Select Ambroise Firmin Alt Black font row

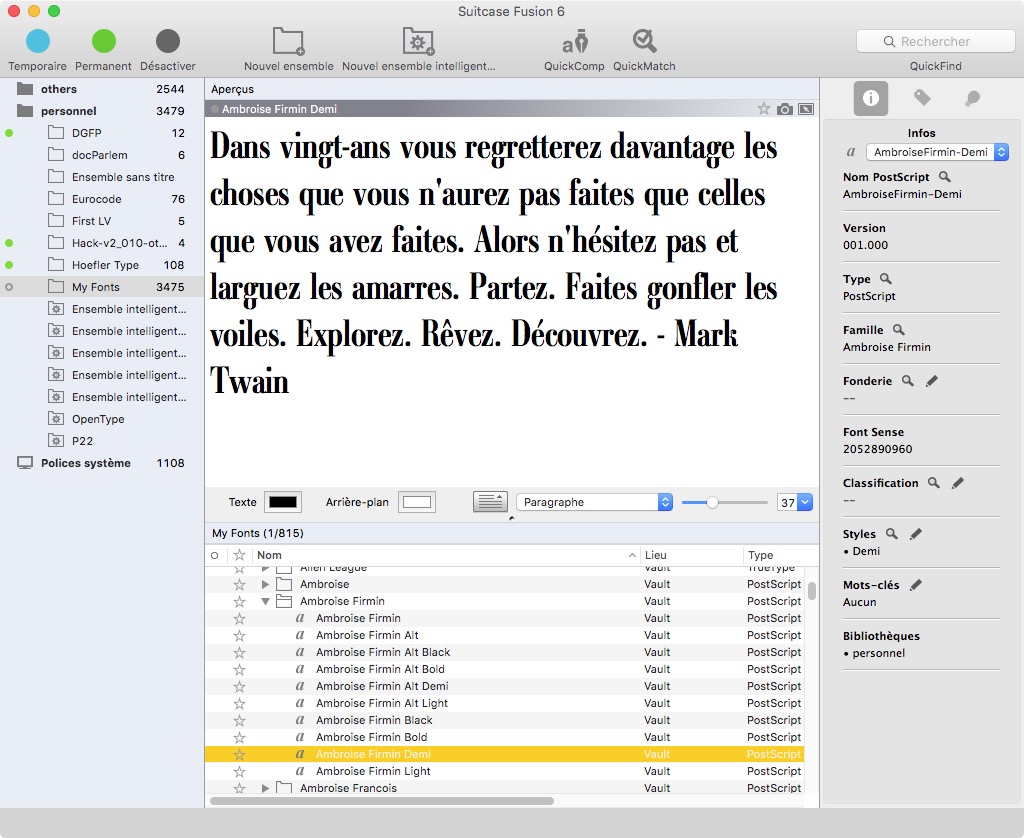click(504, 652)
